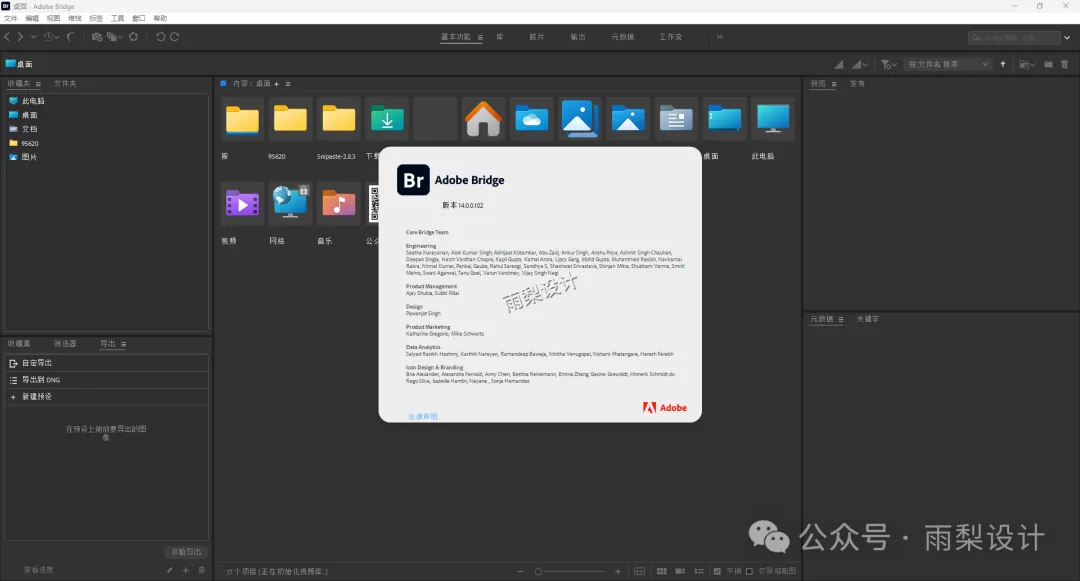Switch to the 筛选器 panel tab
The width and height of the screenshot is (1080, 581).
coord(65,344)
